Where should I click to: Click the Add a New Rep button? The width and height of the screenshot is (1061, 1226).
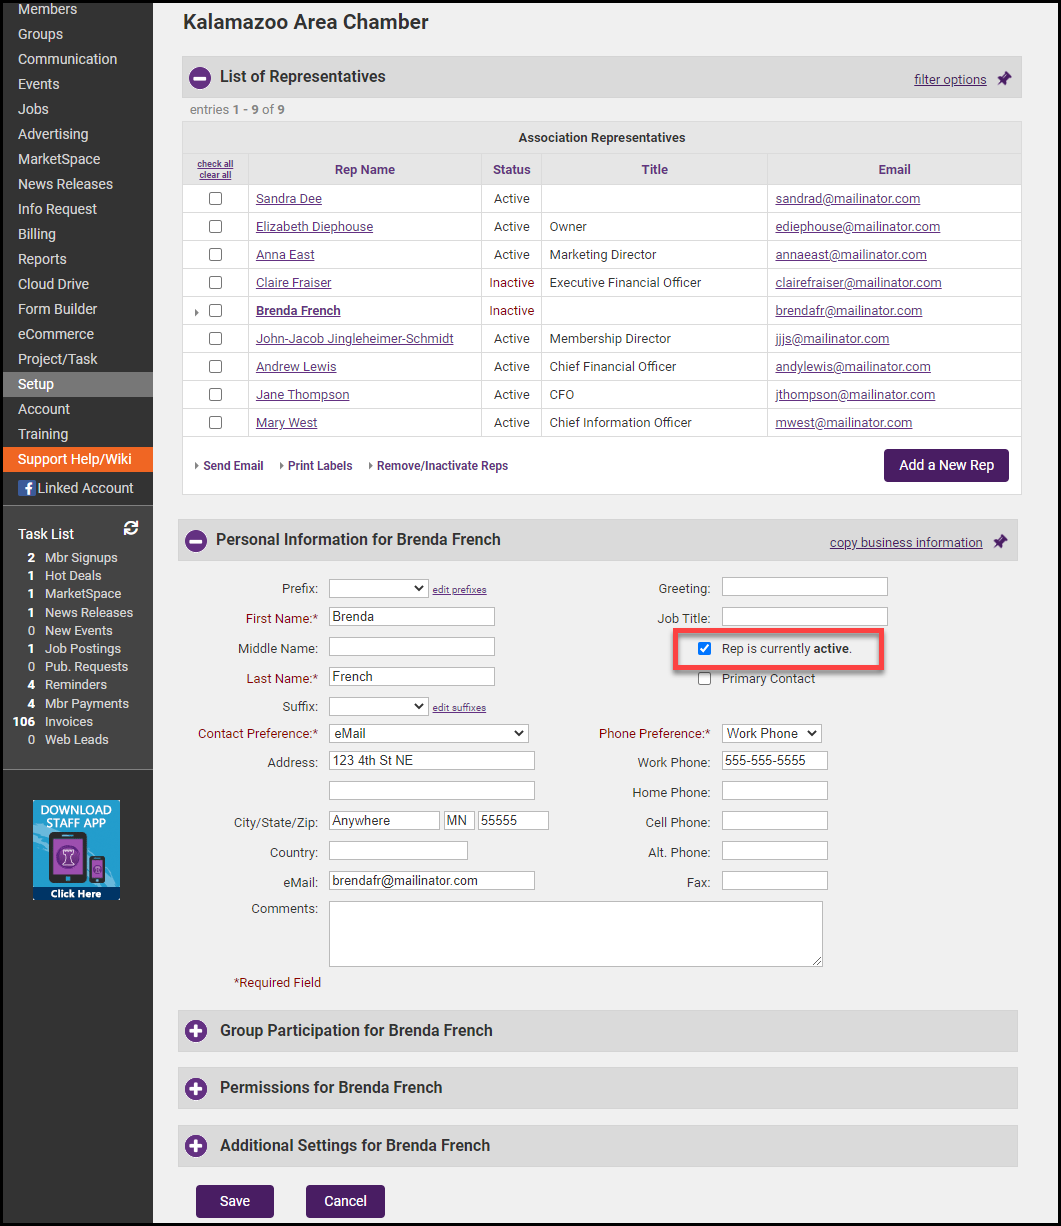coord(946,465)
